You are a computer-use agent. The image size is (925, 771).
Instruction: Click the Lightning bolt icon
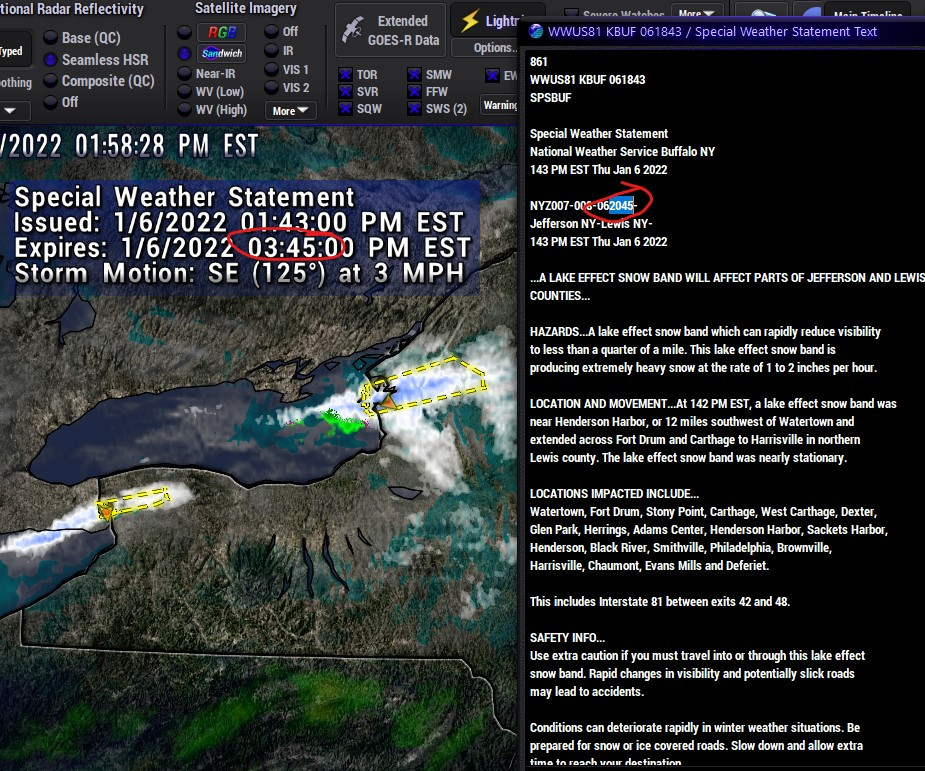[x=469, y=21]
